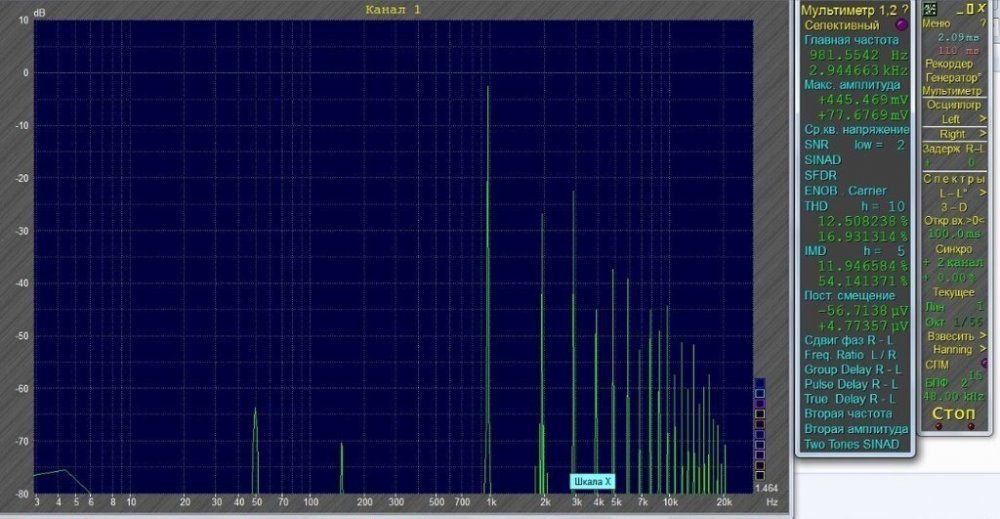The width and height of the screenshot is (1000, 519).
Task: Select the top color swatch beside the graph
Action: point(760,382)
